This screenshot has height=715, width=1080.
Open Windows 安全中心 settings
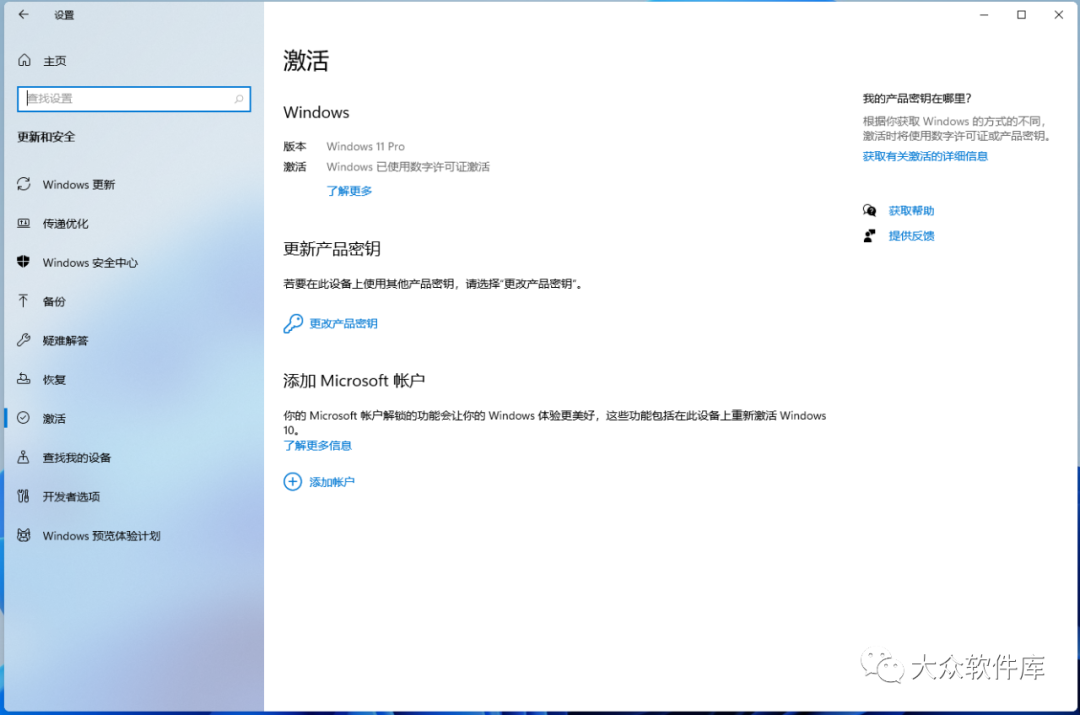pos(89,262)
